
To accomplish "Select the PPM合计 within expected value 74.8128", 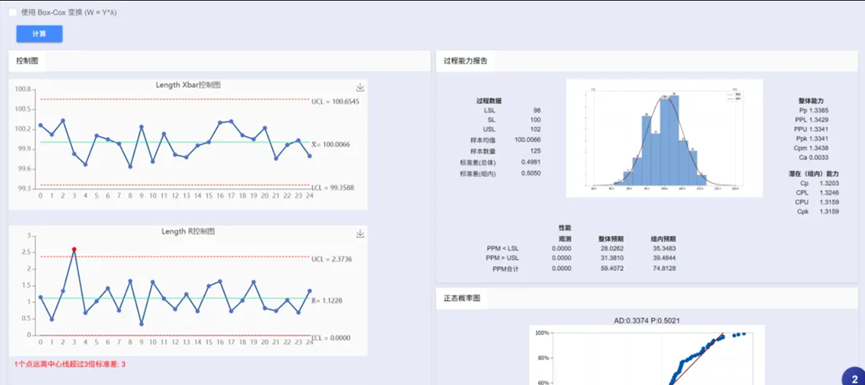I will [663, 269].
